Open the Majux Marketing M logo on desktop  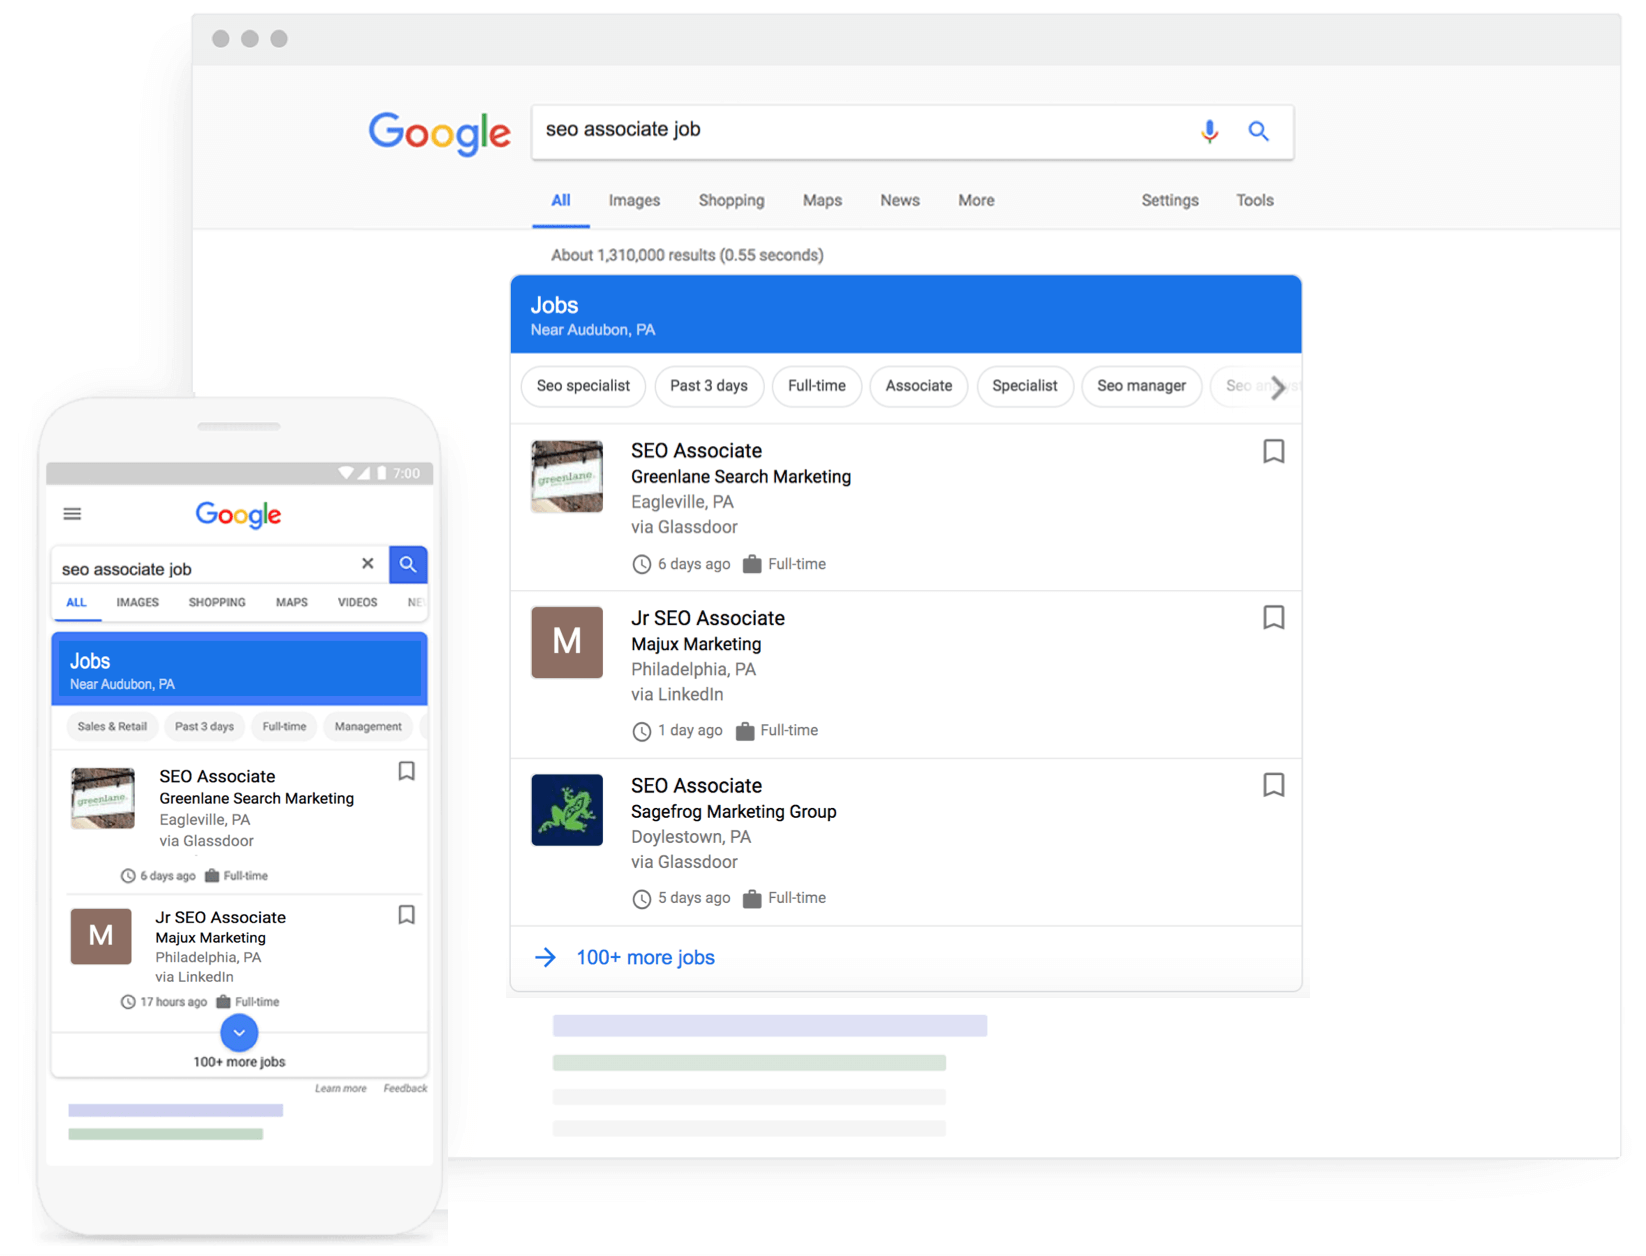[567, 642]
